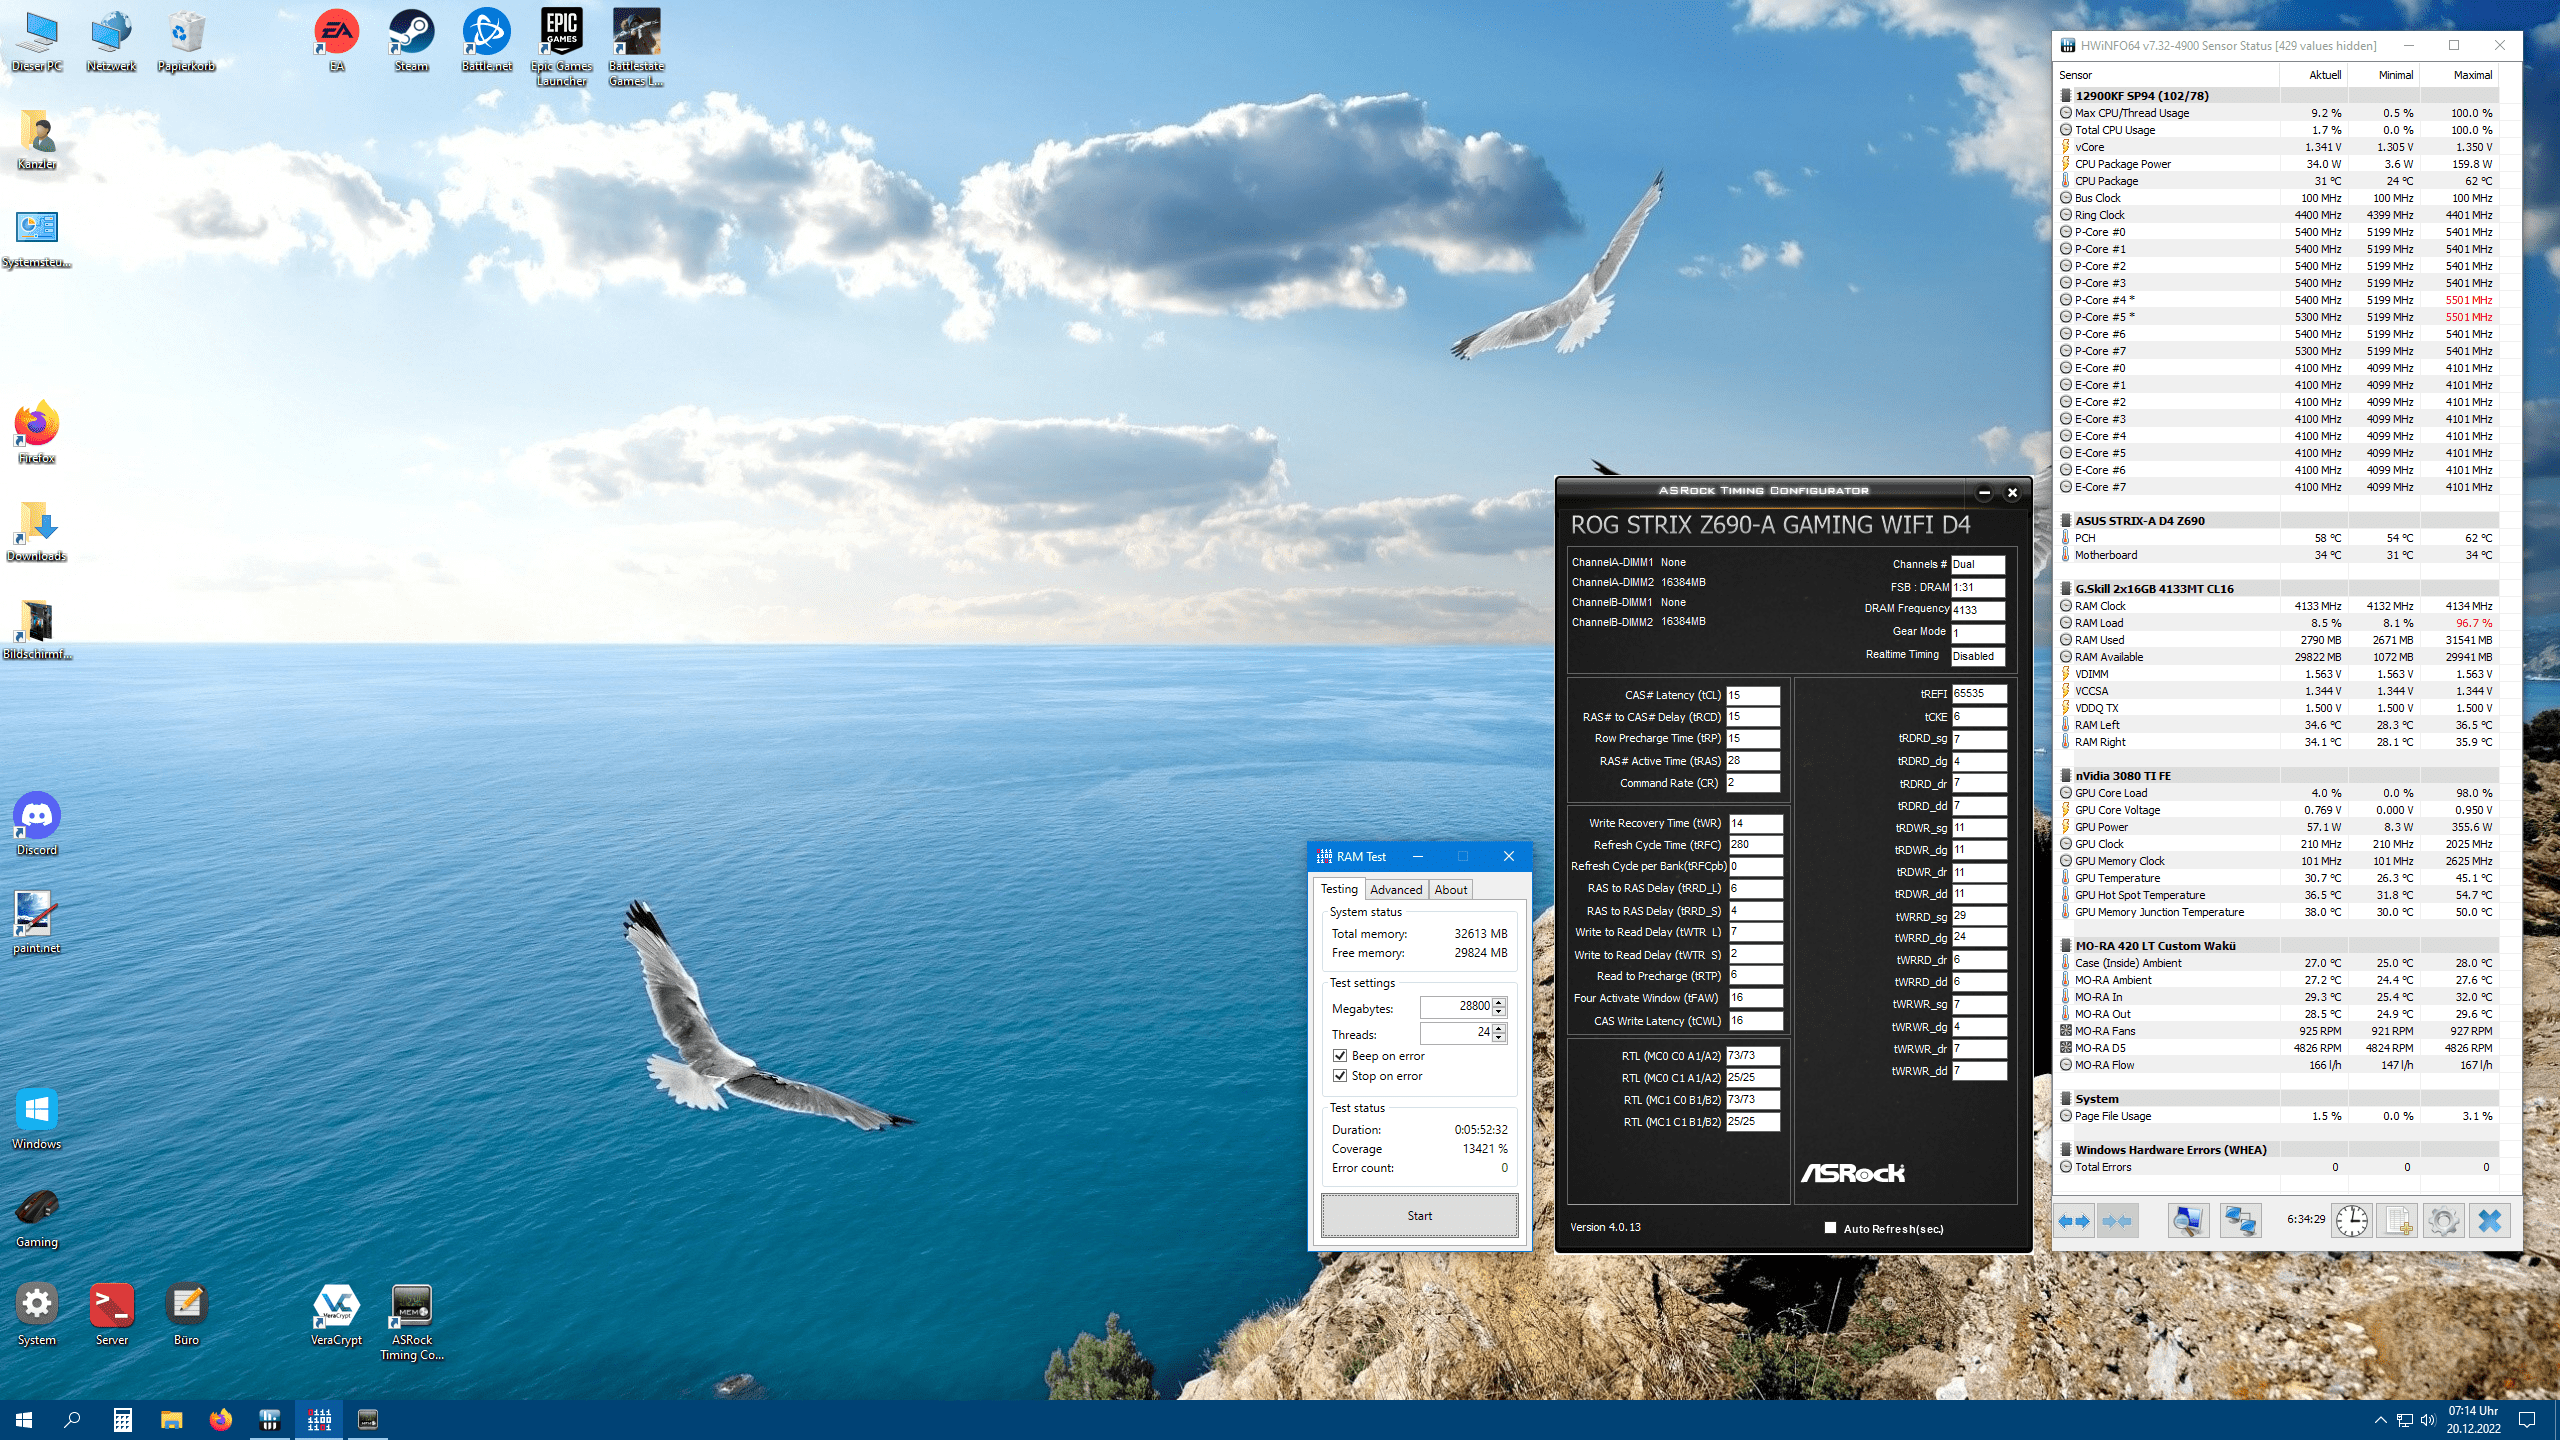Click the HWiNFO taskbar icon
The image size is (2560, 1440).
click(x=270, y=1420)
